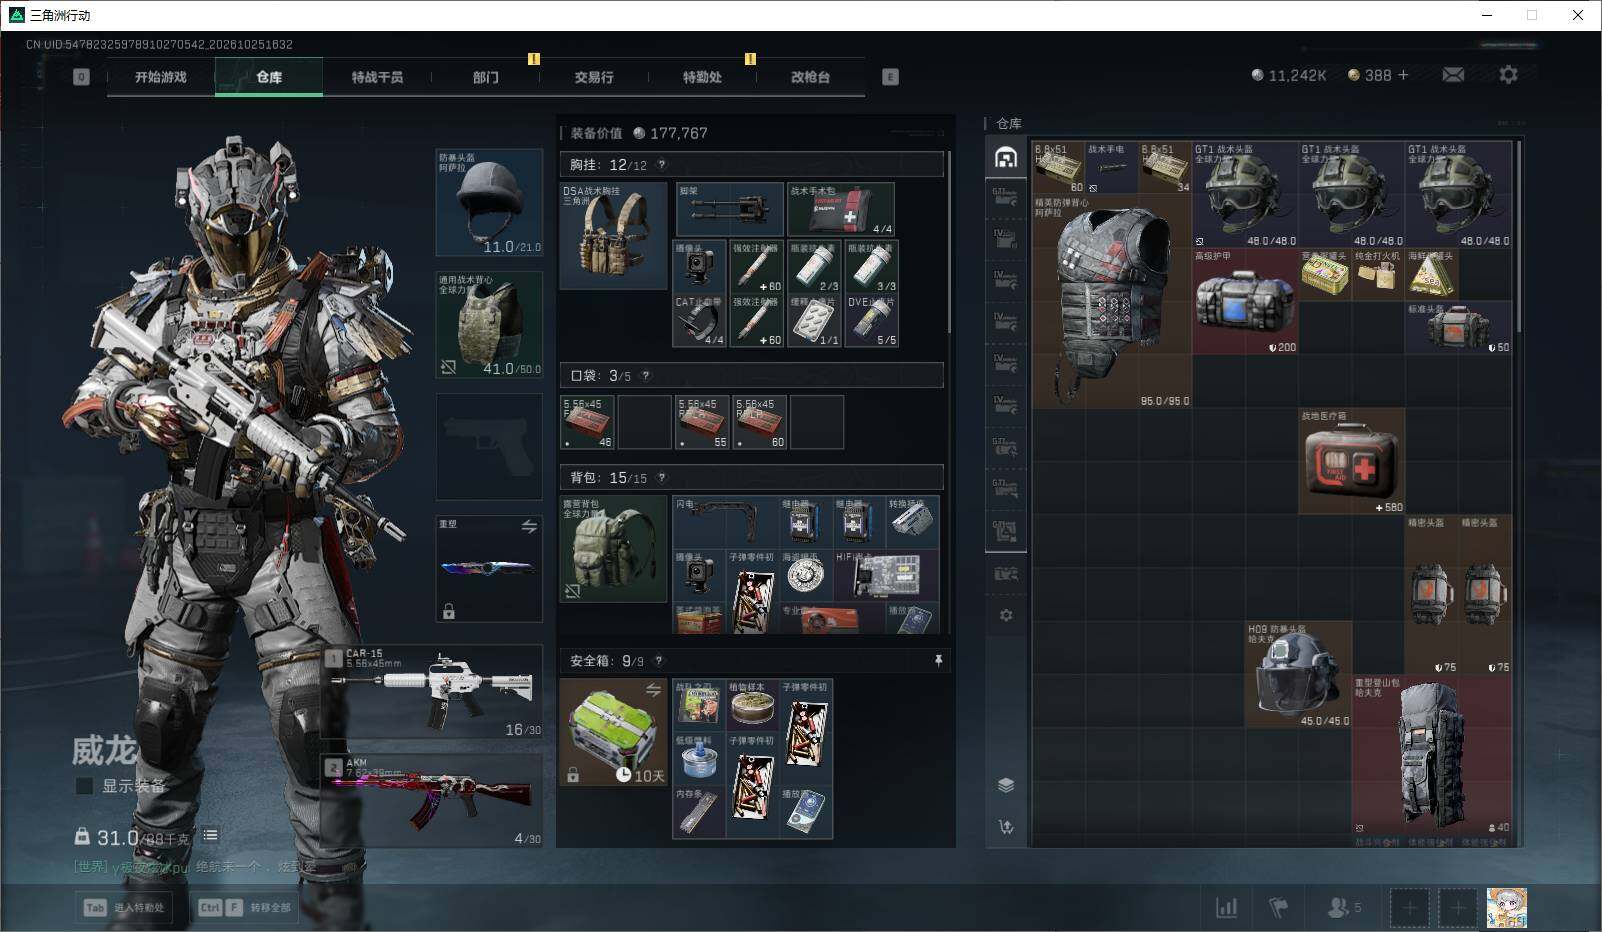Viewport: 1602px width, 932px height.
Task: Invite teammate in first plus slot
Action: coord(1408,908)
